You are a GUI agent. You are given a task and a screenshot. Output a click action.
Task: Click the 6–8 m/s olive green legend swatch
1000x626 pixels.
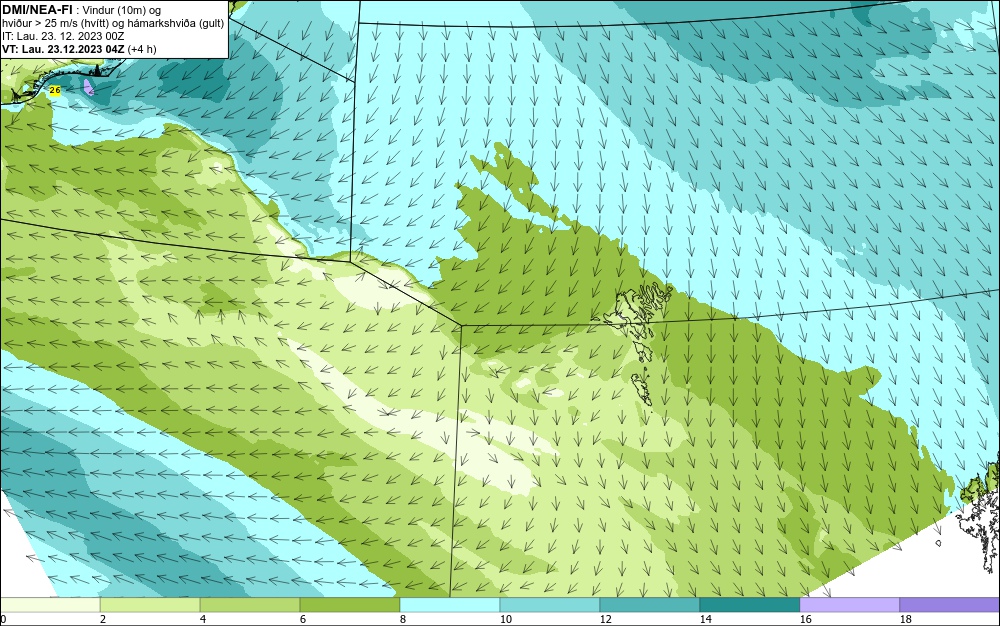349,604
